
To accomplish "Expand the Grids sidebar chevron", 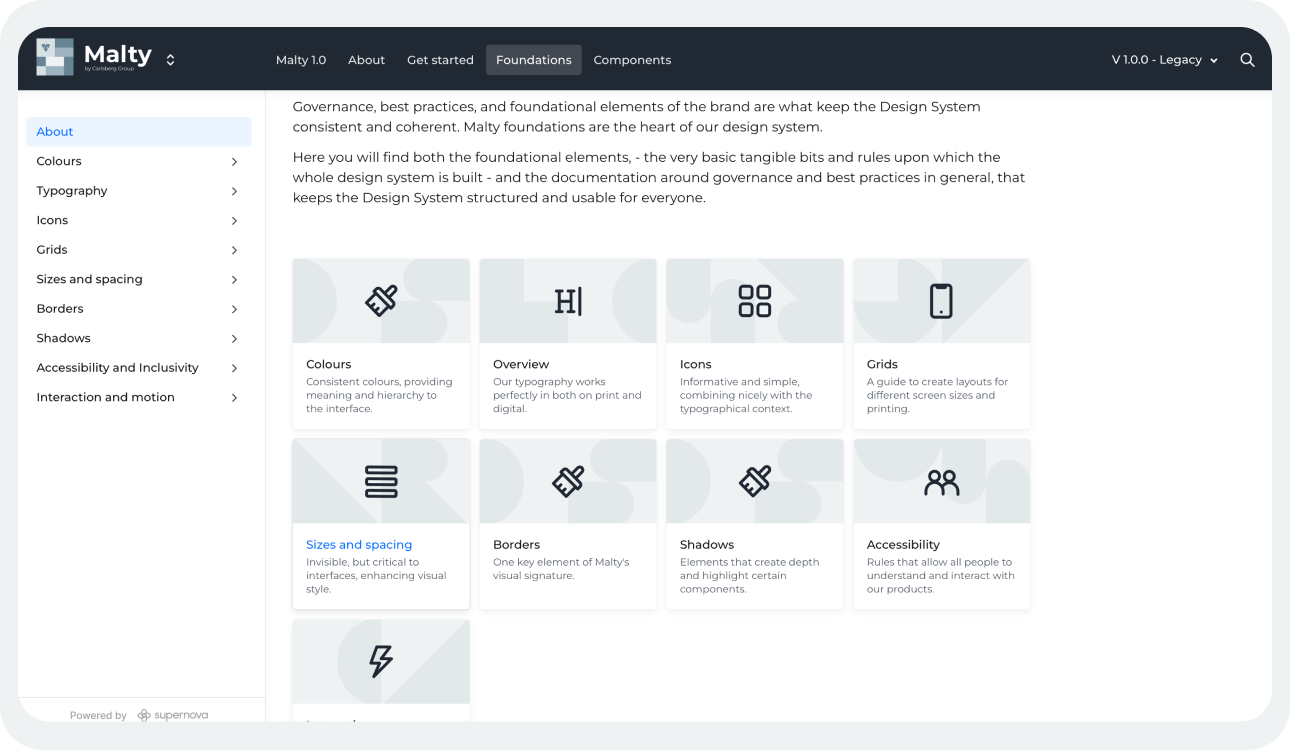I will click(234, 250).
